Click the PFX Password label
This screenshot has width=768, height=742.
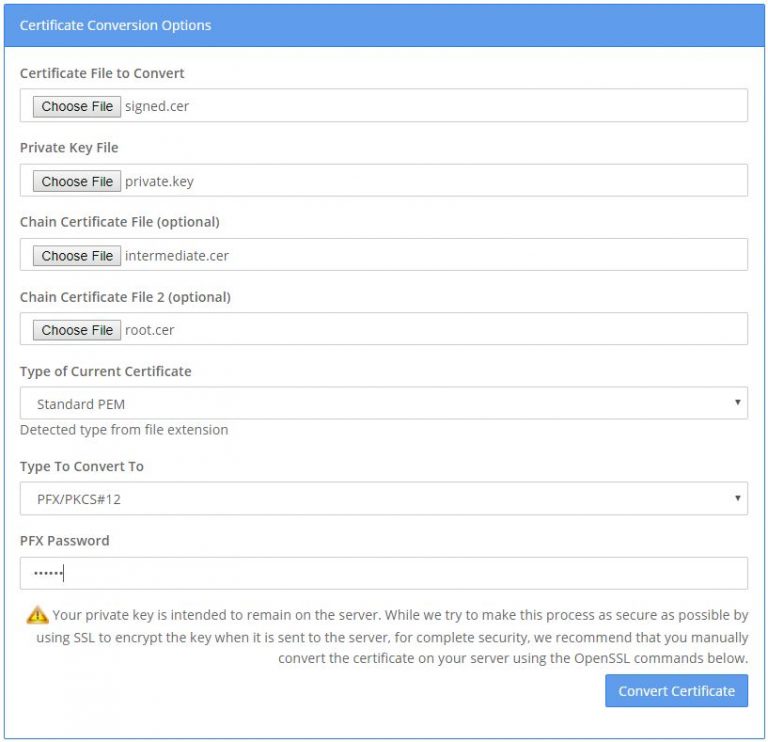click(65, 541)
